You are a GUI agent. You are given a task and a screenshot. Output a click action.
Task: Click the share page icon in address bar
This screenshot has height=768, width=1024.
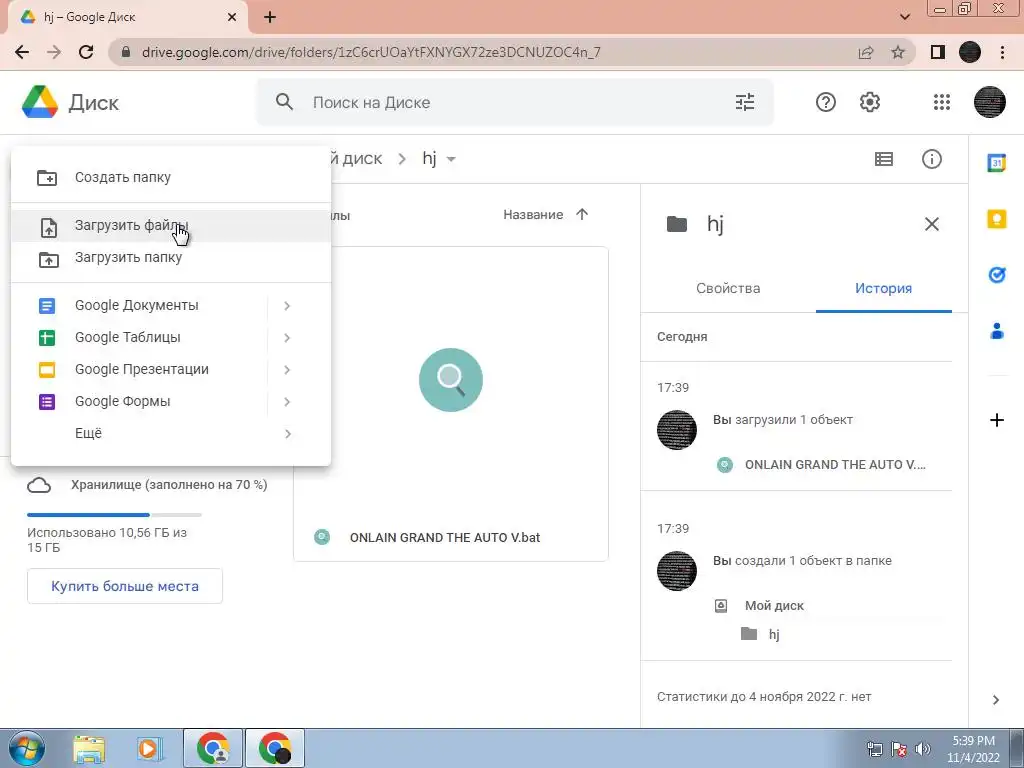pos(866,52)
